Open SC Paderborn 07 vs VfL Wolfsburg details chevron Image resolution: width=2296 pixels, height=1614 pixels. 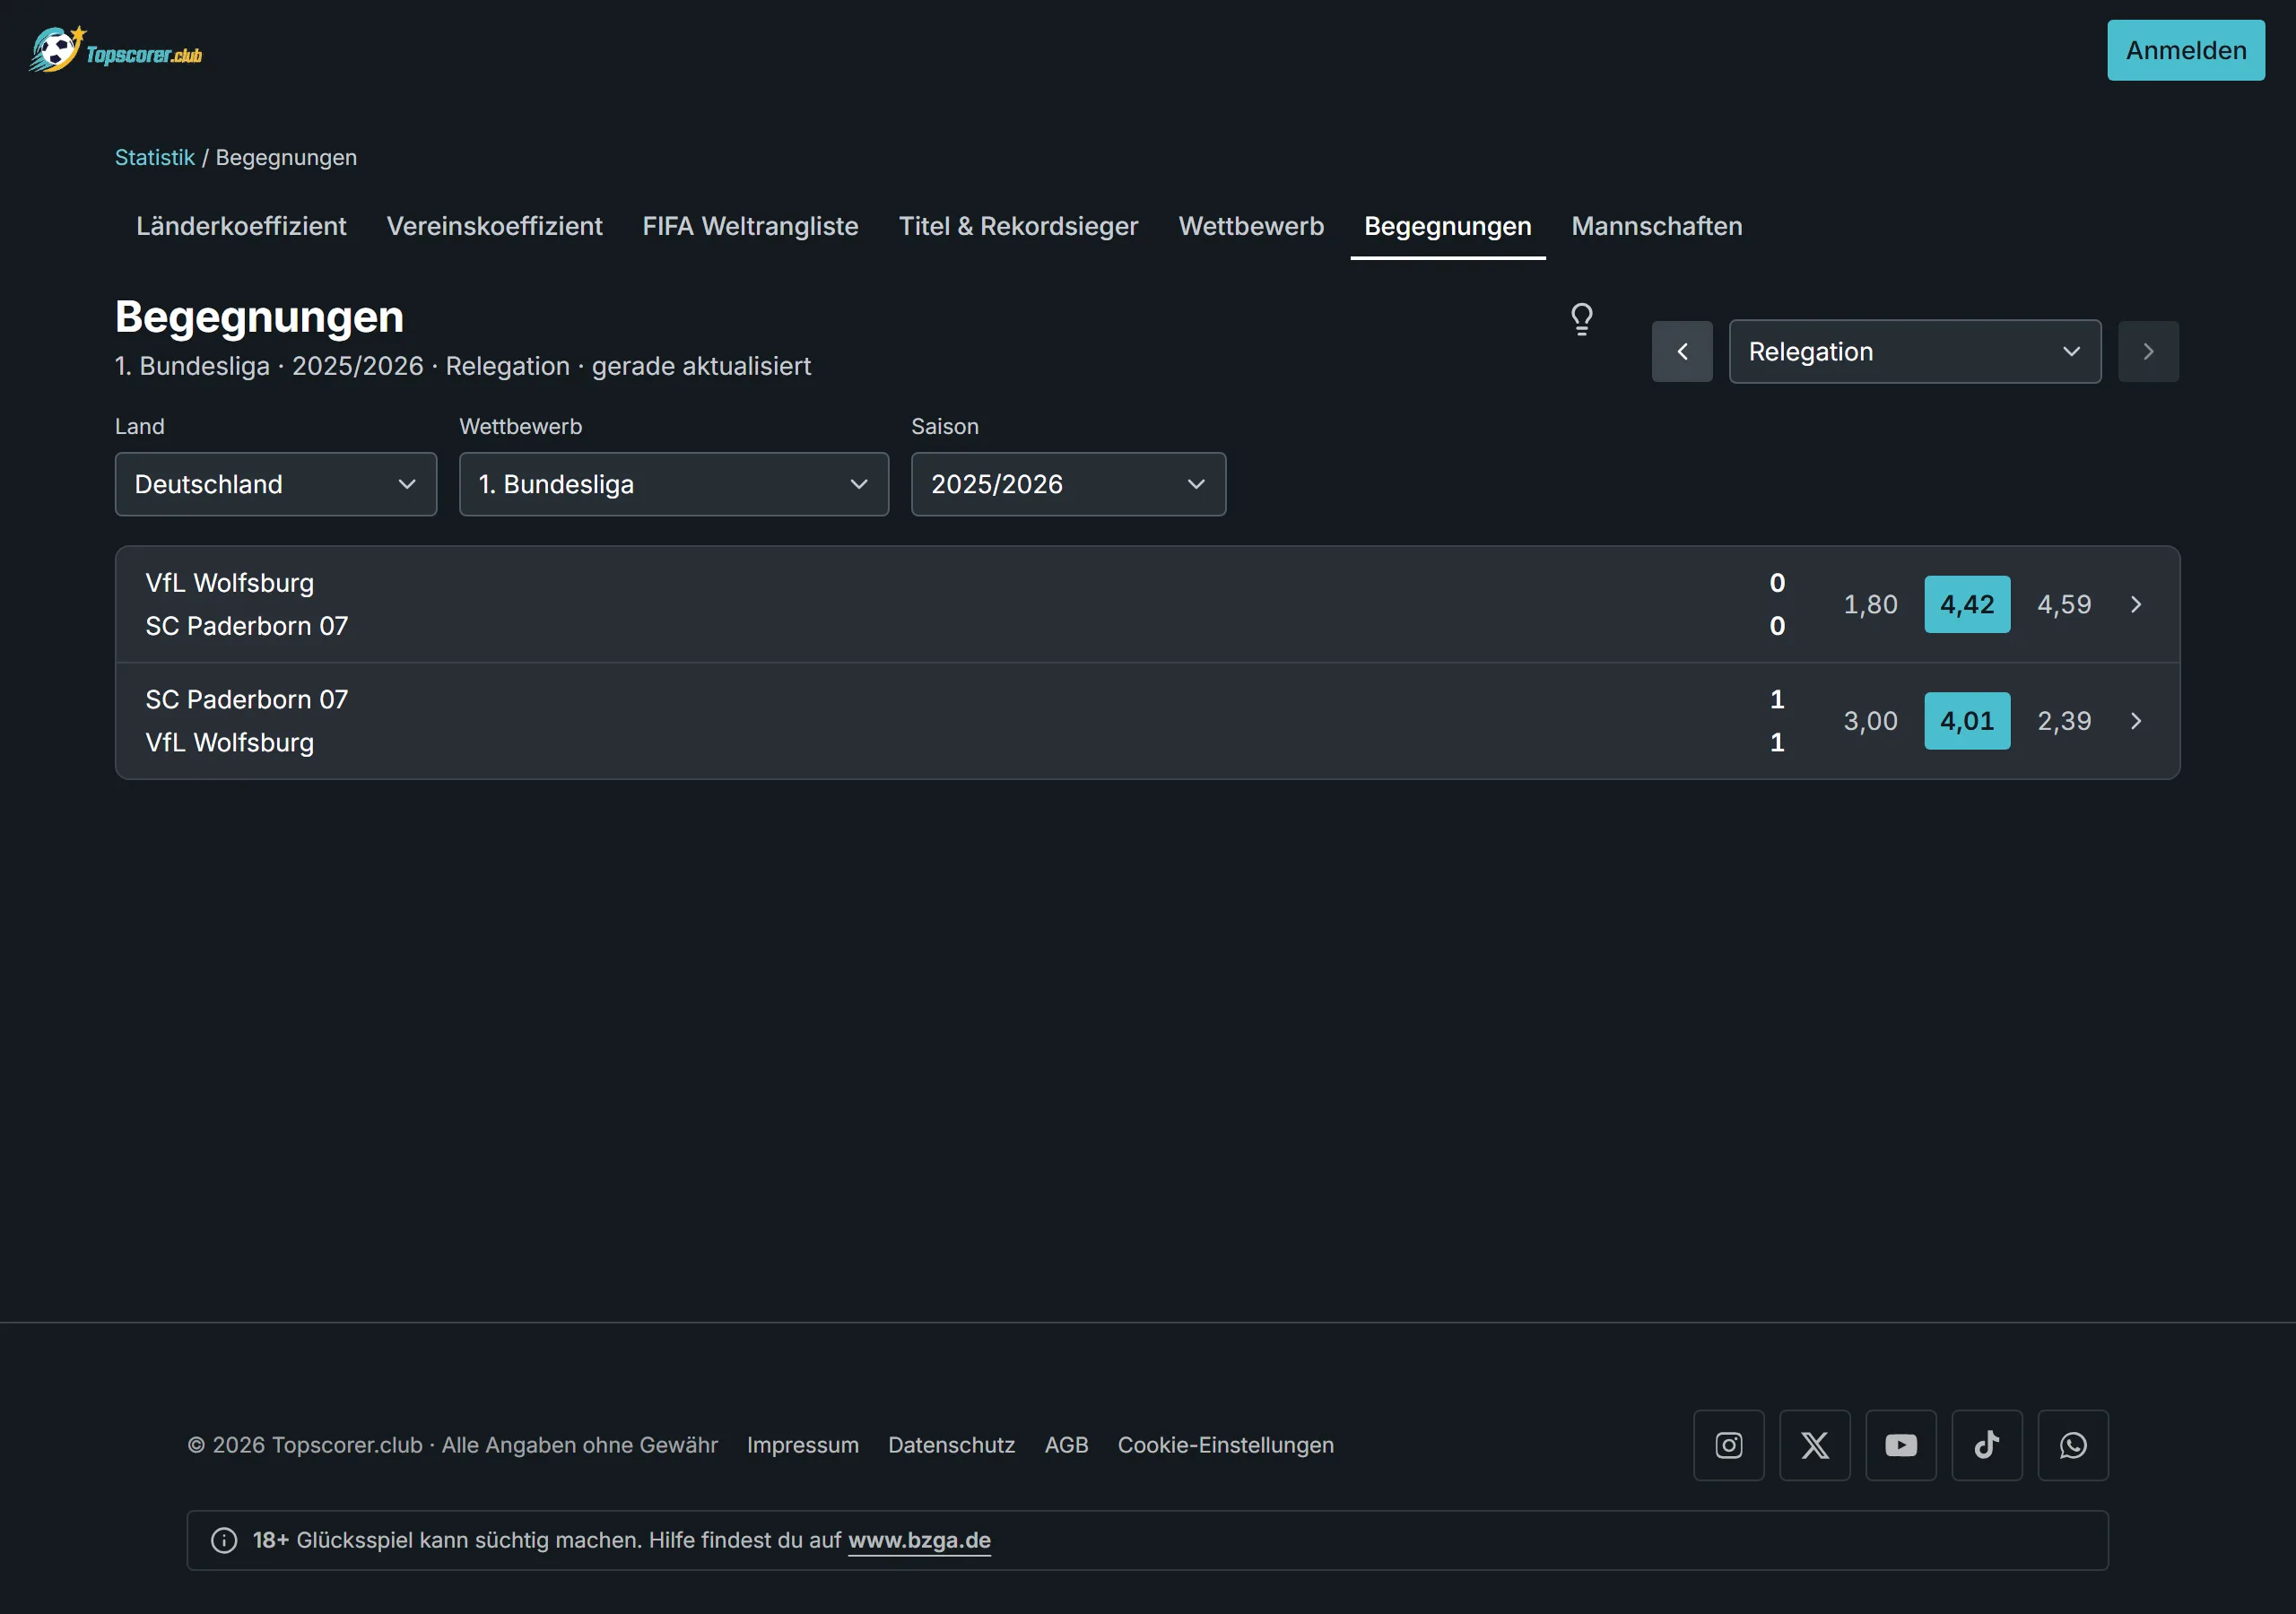[2136, 721]
